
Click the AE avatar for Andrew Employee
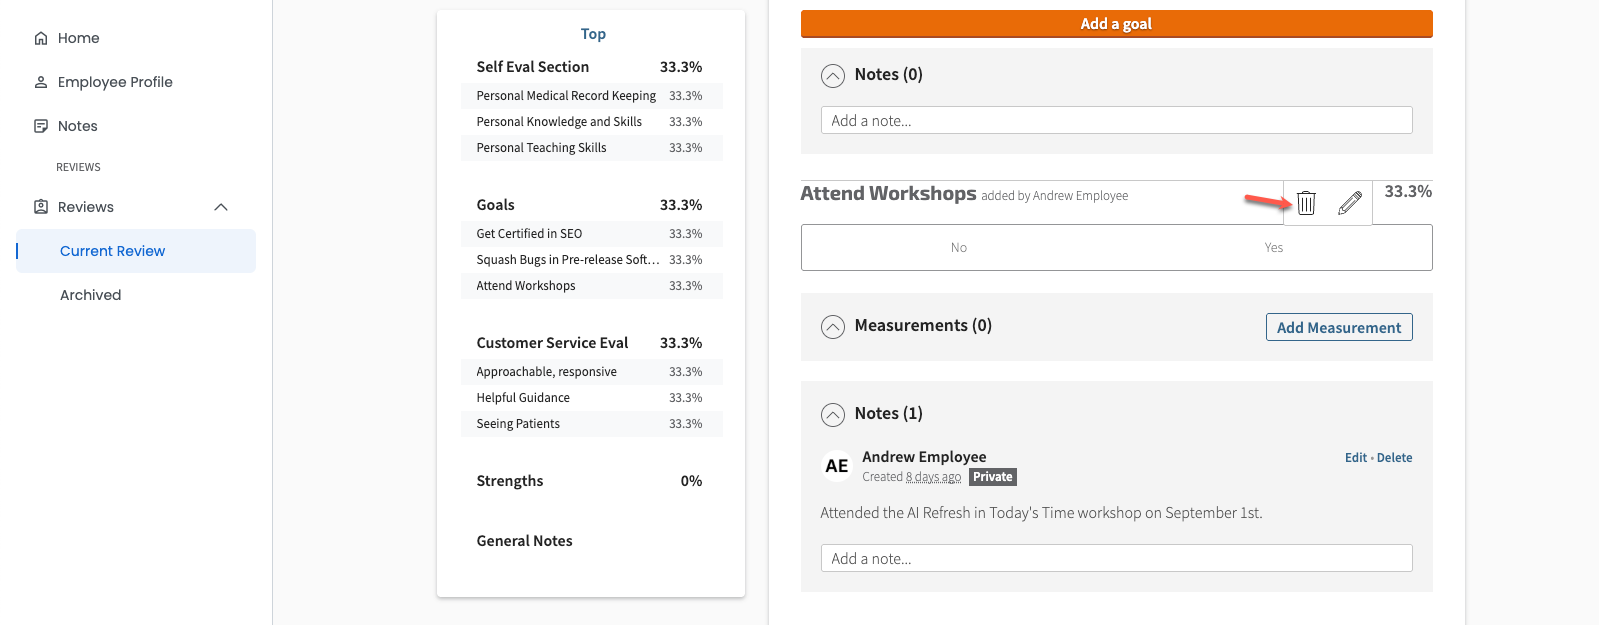pyautogui.click(x=836, y=466)
